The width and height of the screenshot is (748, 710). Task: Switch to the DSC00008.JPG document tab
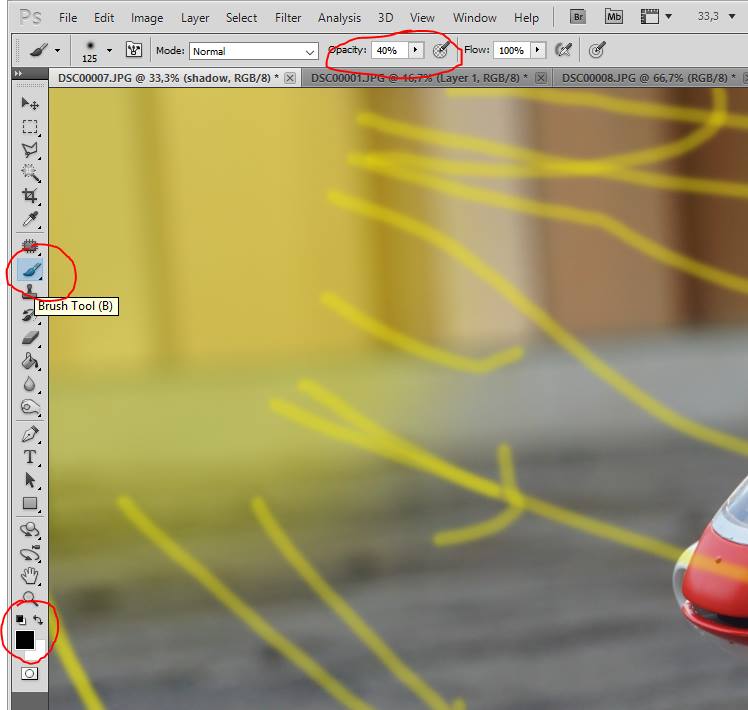point(650,78)
